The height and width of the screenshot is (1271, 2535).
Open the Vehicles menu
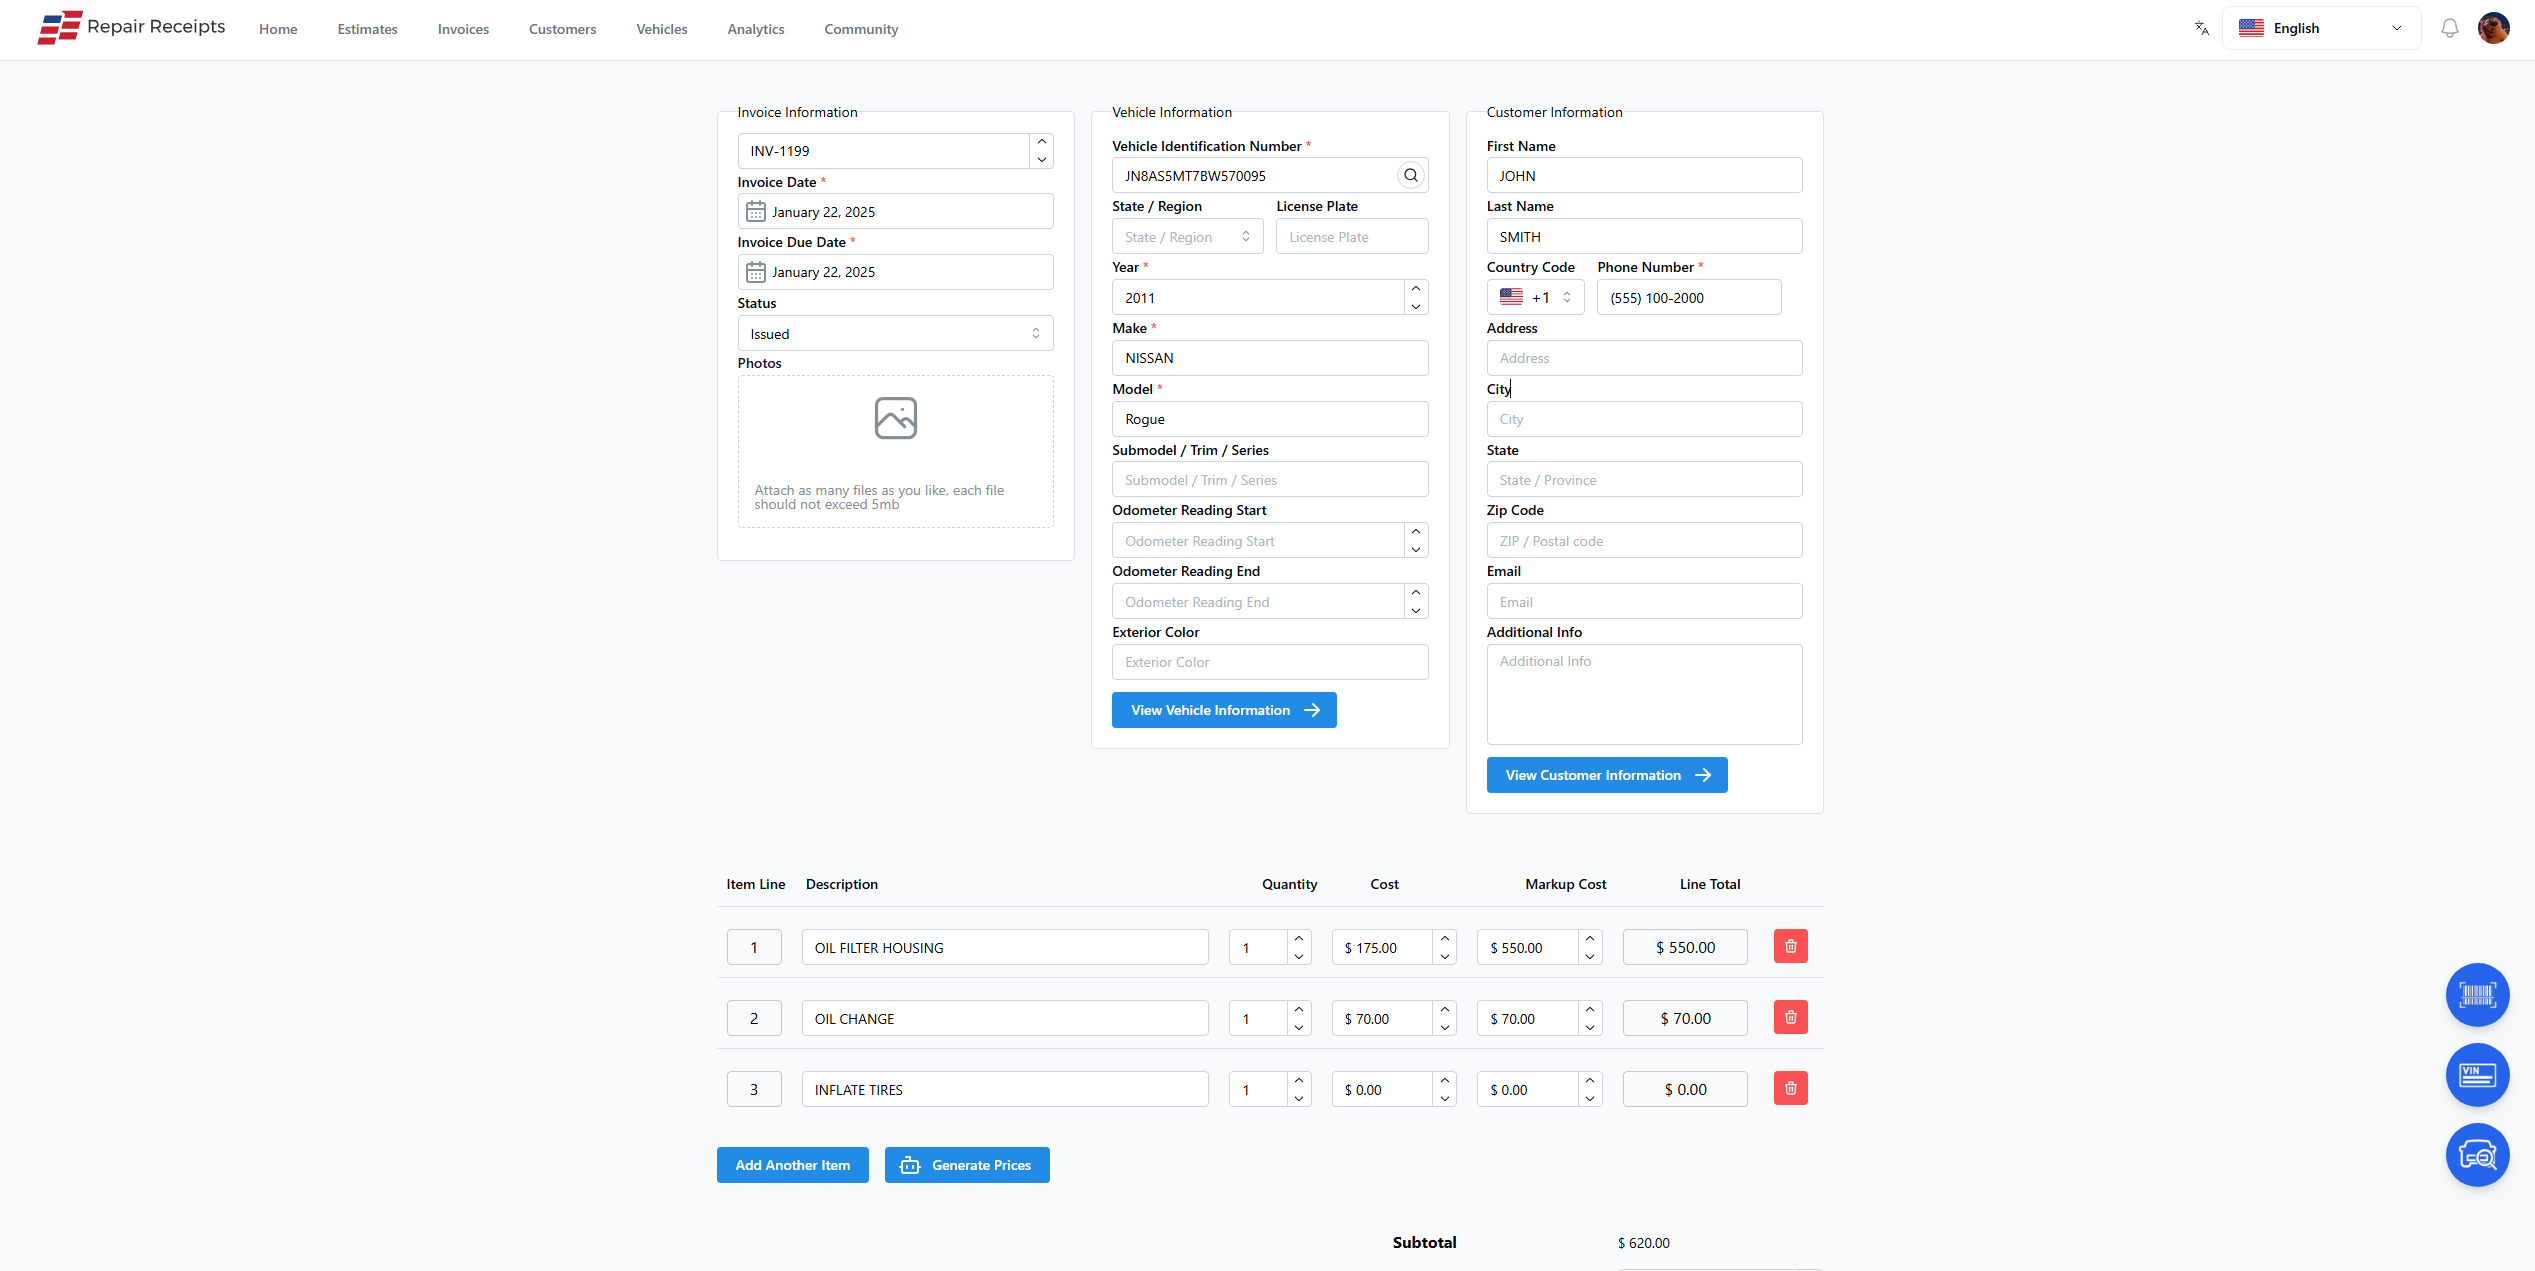(662, 29)
